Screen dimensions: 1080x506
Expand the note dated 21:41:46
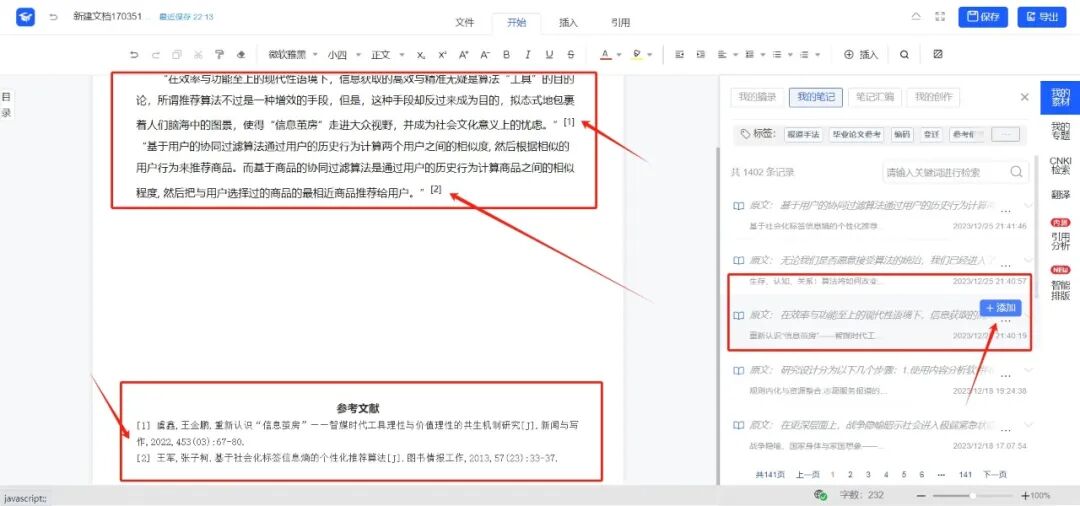tap(1029, 205)
